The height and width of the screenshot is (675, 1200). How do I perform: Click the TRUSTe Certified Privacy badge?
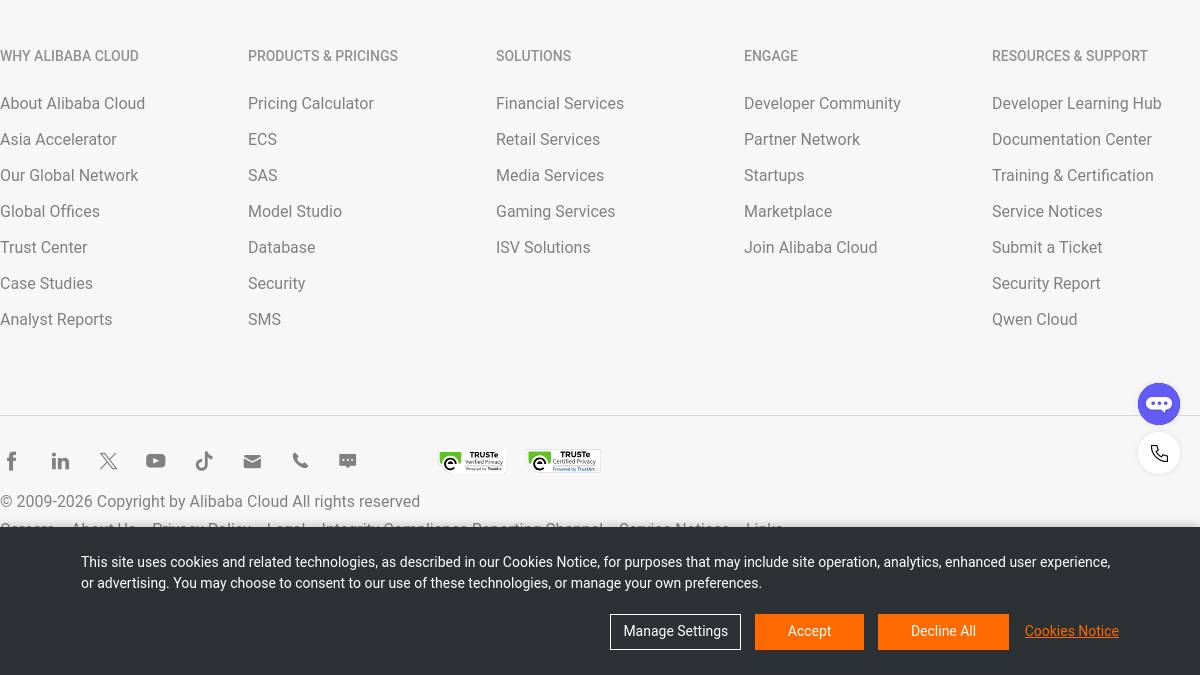click(x=564, y=461)
